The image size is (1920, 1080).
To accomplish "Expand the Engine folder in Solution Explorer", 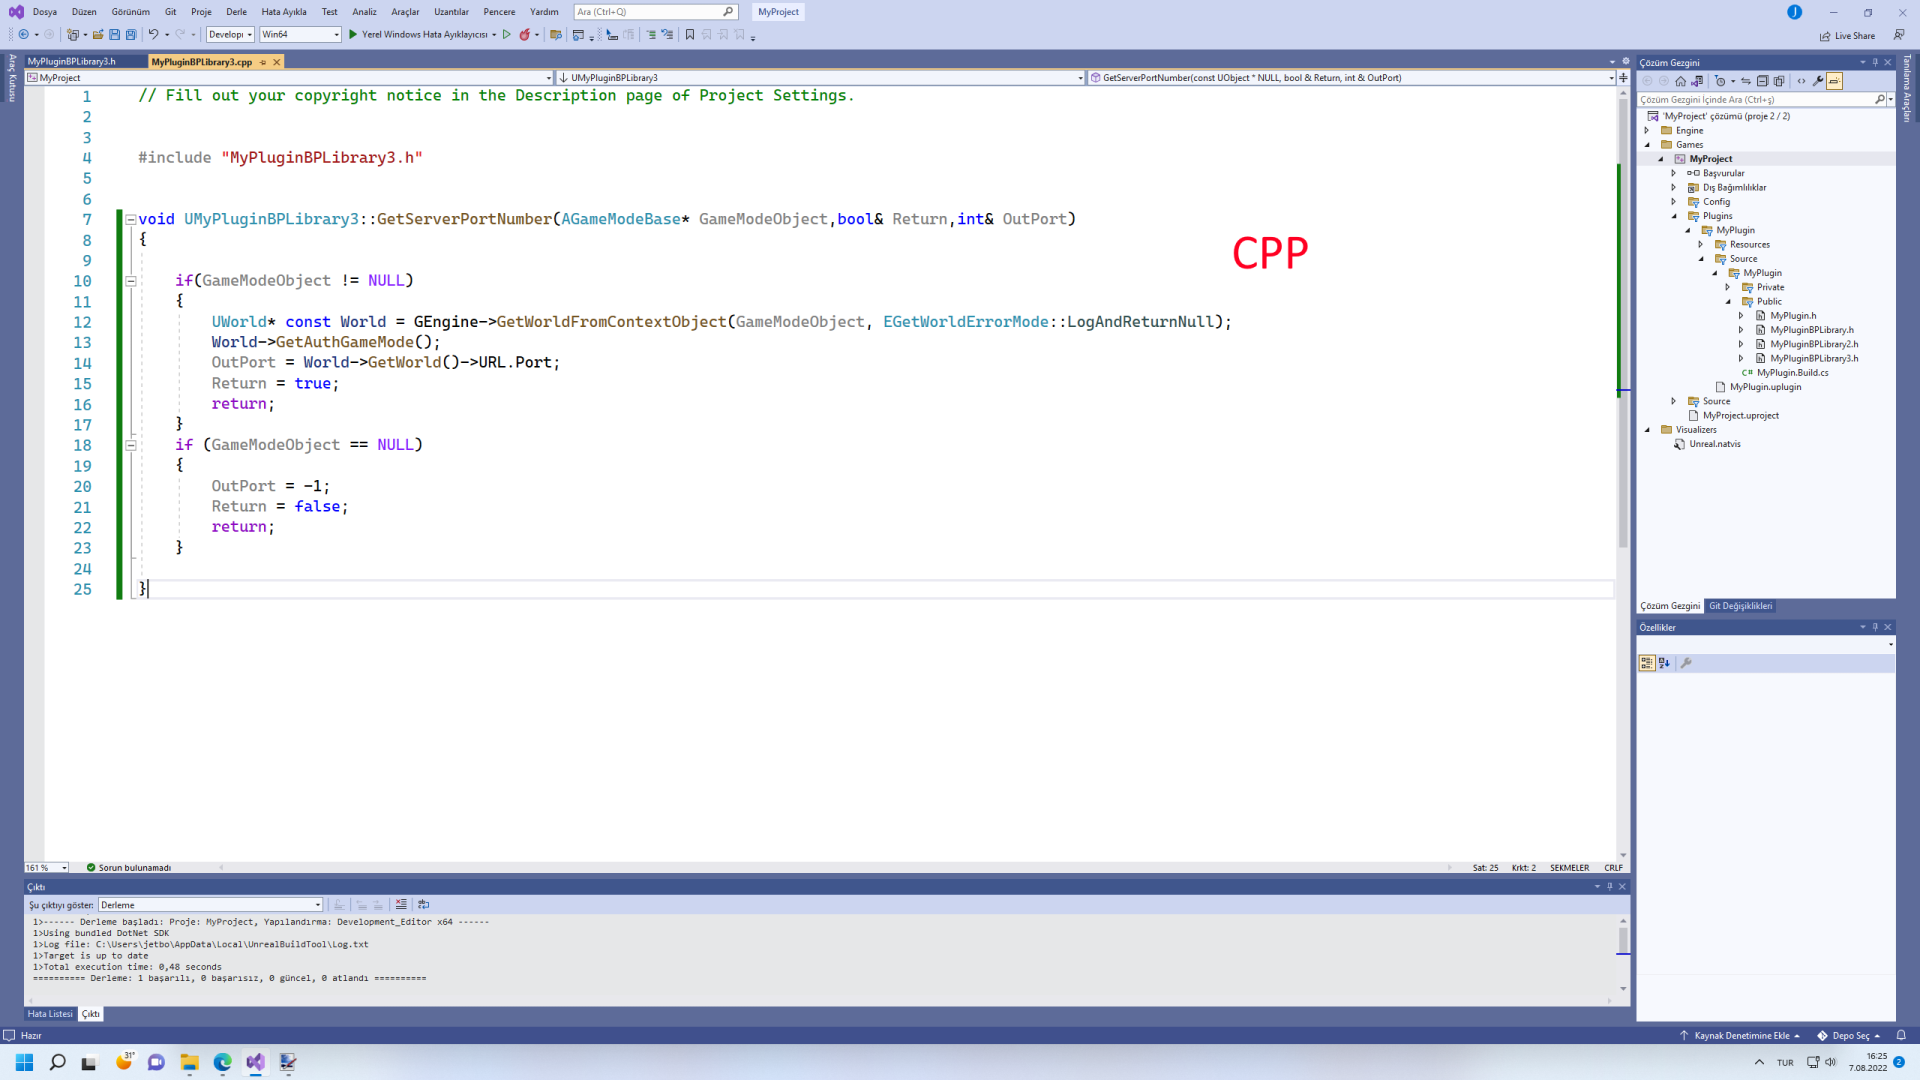I will point(1647,131).
